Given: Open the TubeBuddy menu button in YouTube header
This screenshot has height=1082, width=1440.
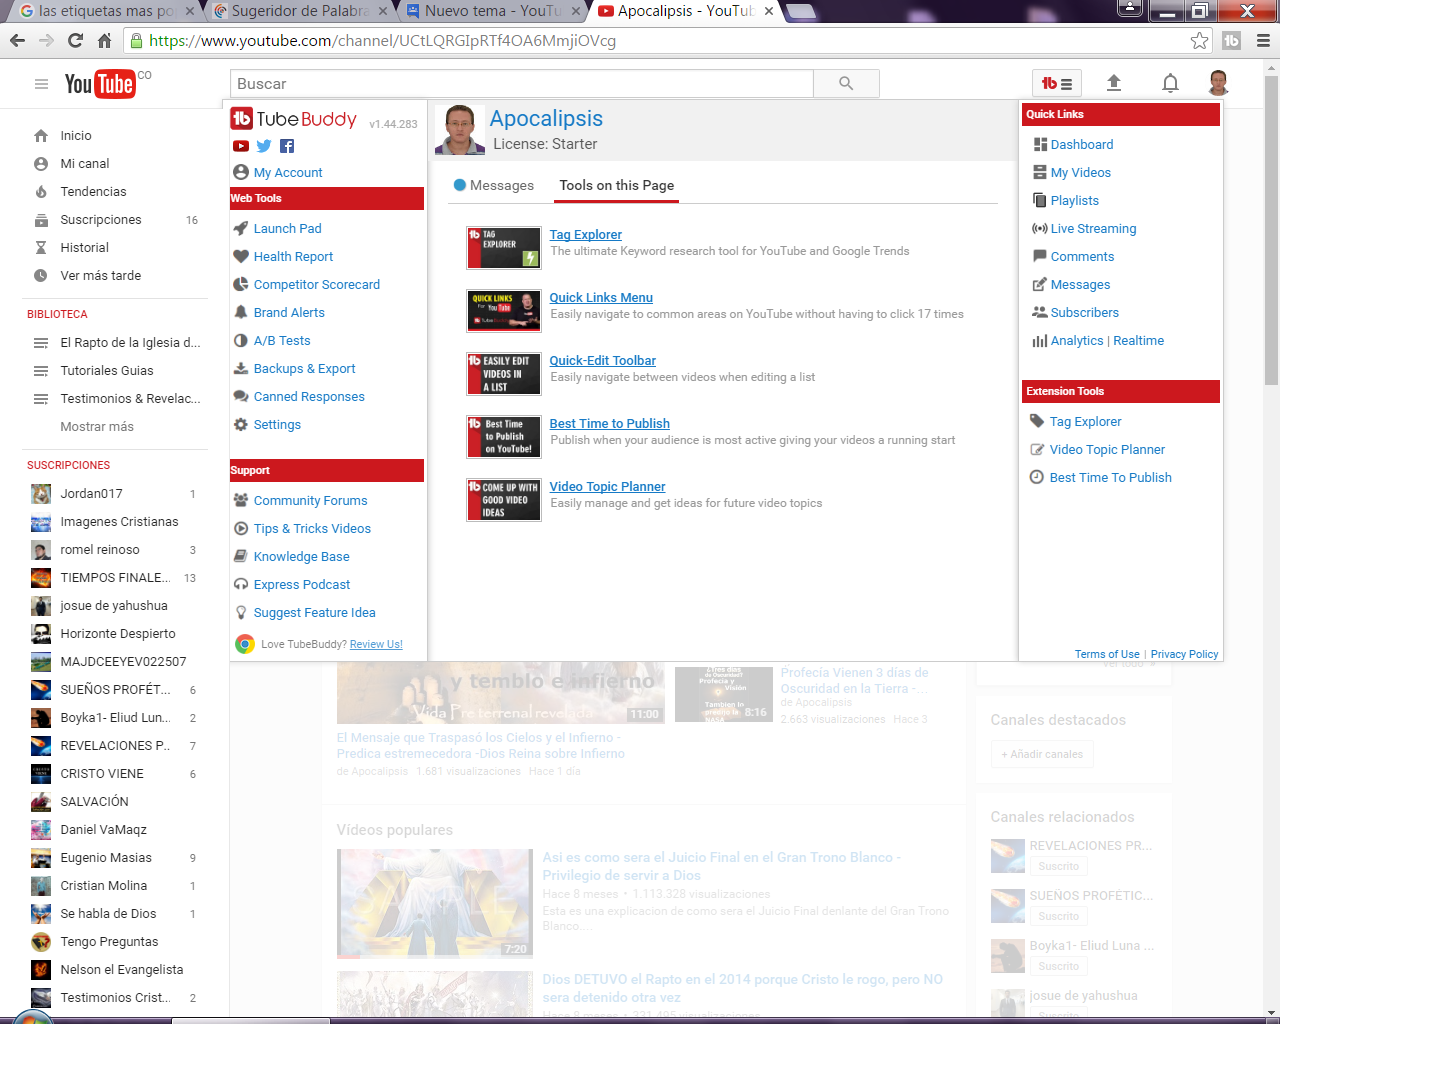Looking at the screenshot, I should 1056,84.
